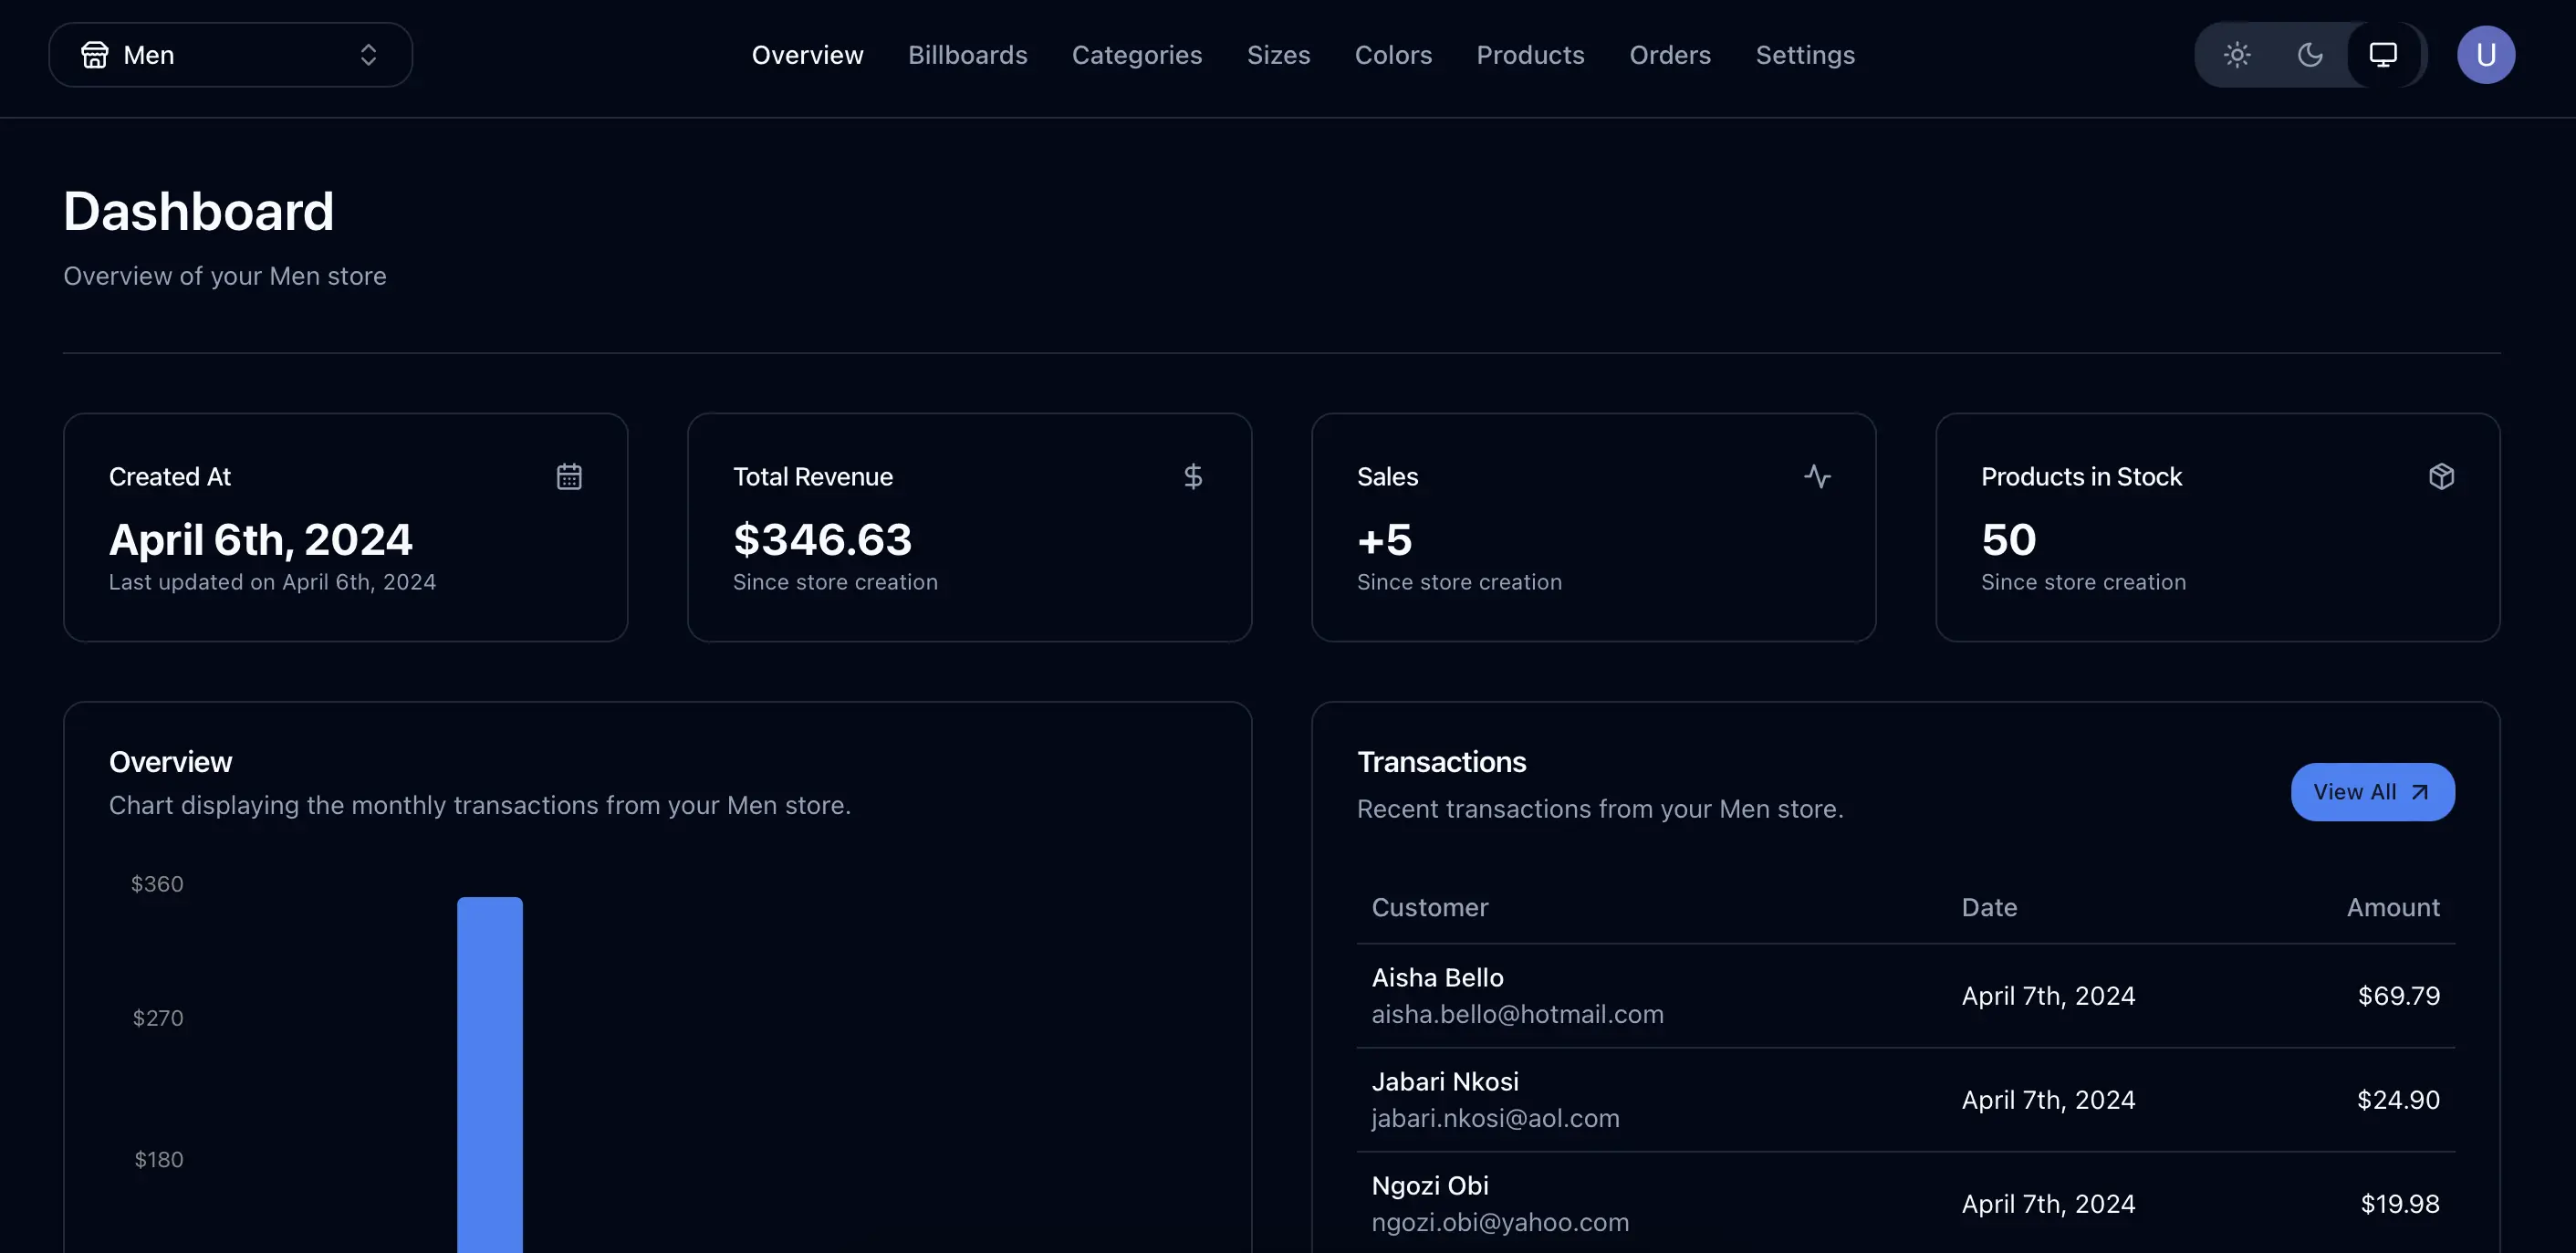
Task: Click the Dashboard heading
Action: point(198,211)
